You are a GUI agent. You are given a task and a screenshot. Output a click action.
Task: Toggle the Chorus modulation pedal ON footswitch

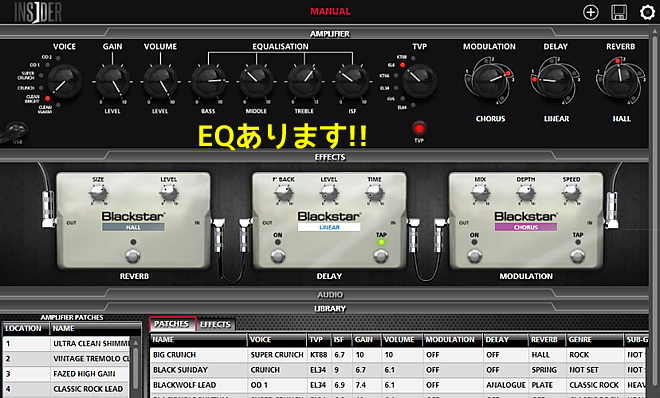(474, 255)
